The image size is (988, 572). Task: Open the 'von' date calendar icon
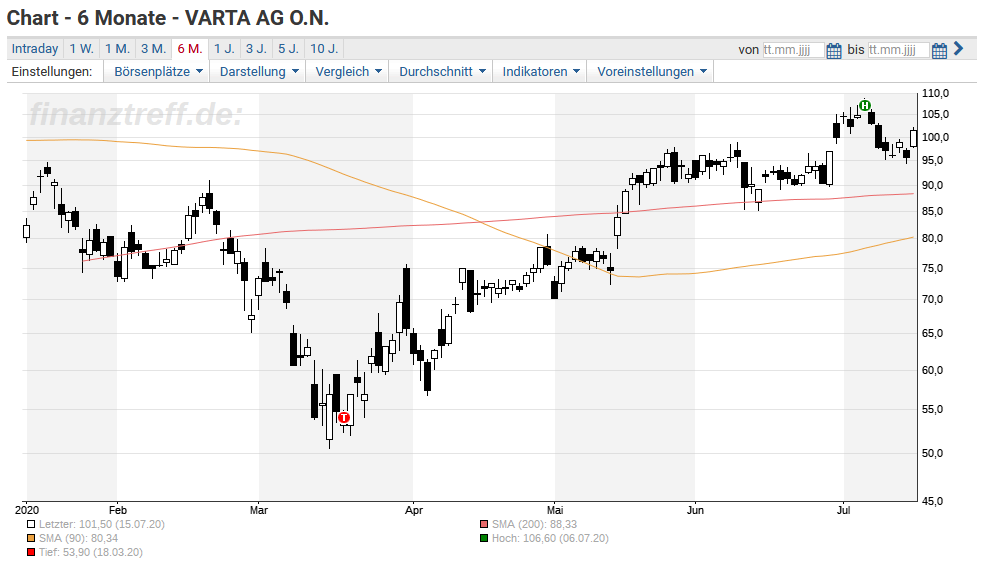834,50
